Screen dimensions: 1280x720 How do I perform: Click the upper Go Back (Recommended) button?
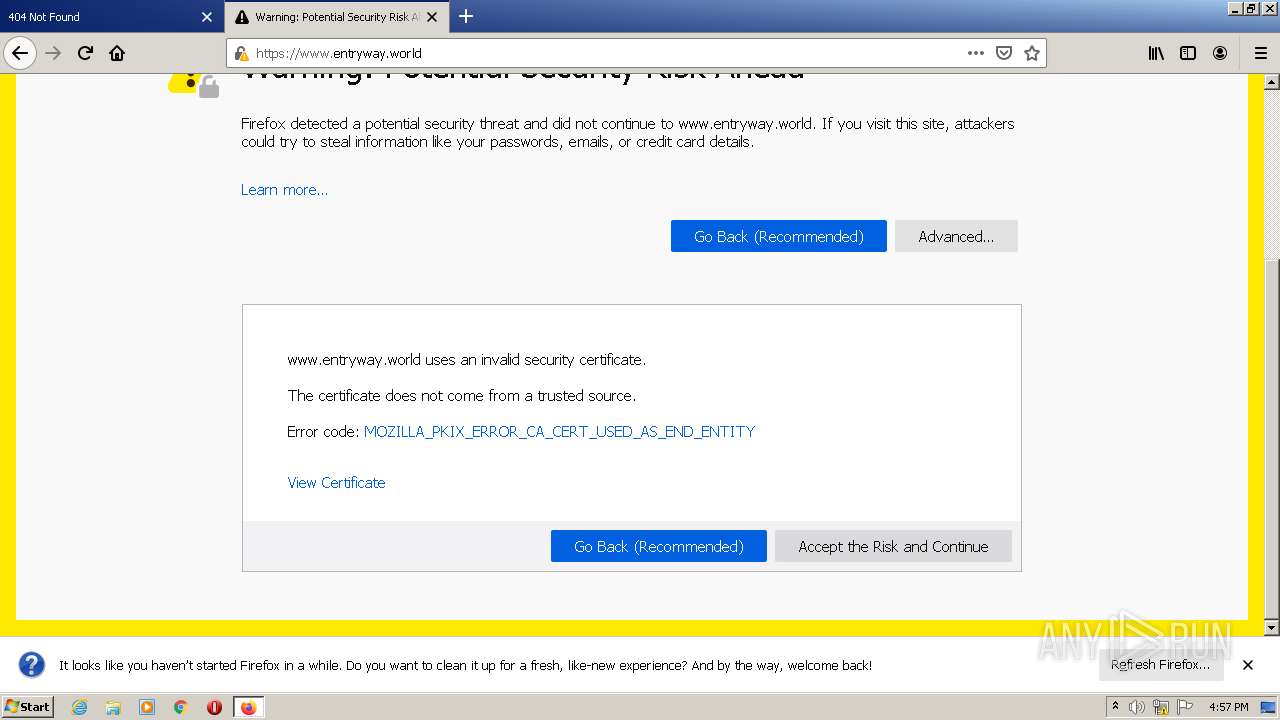(779, 236)
